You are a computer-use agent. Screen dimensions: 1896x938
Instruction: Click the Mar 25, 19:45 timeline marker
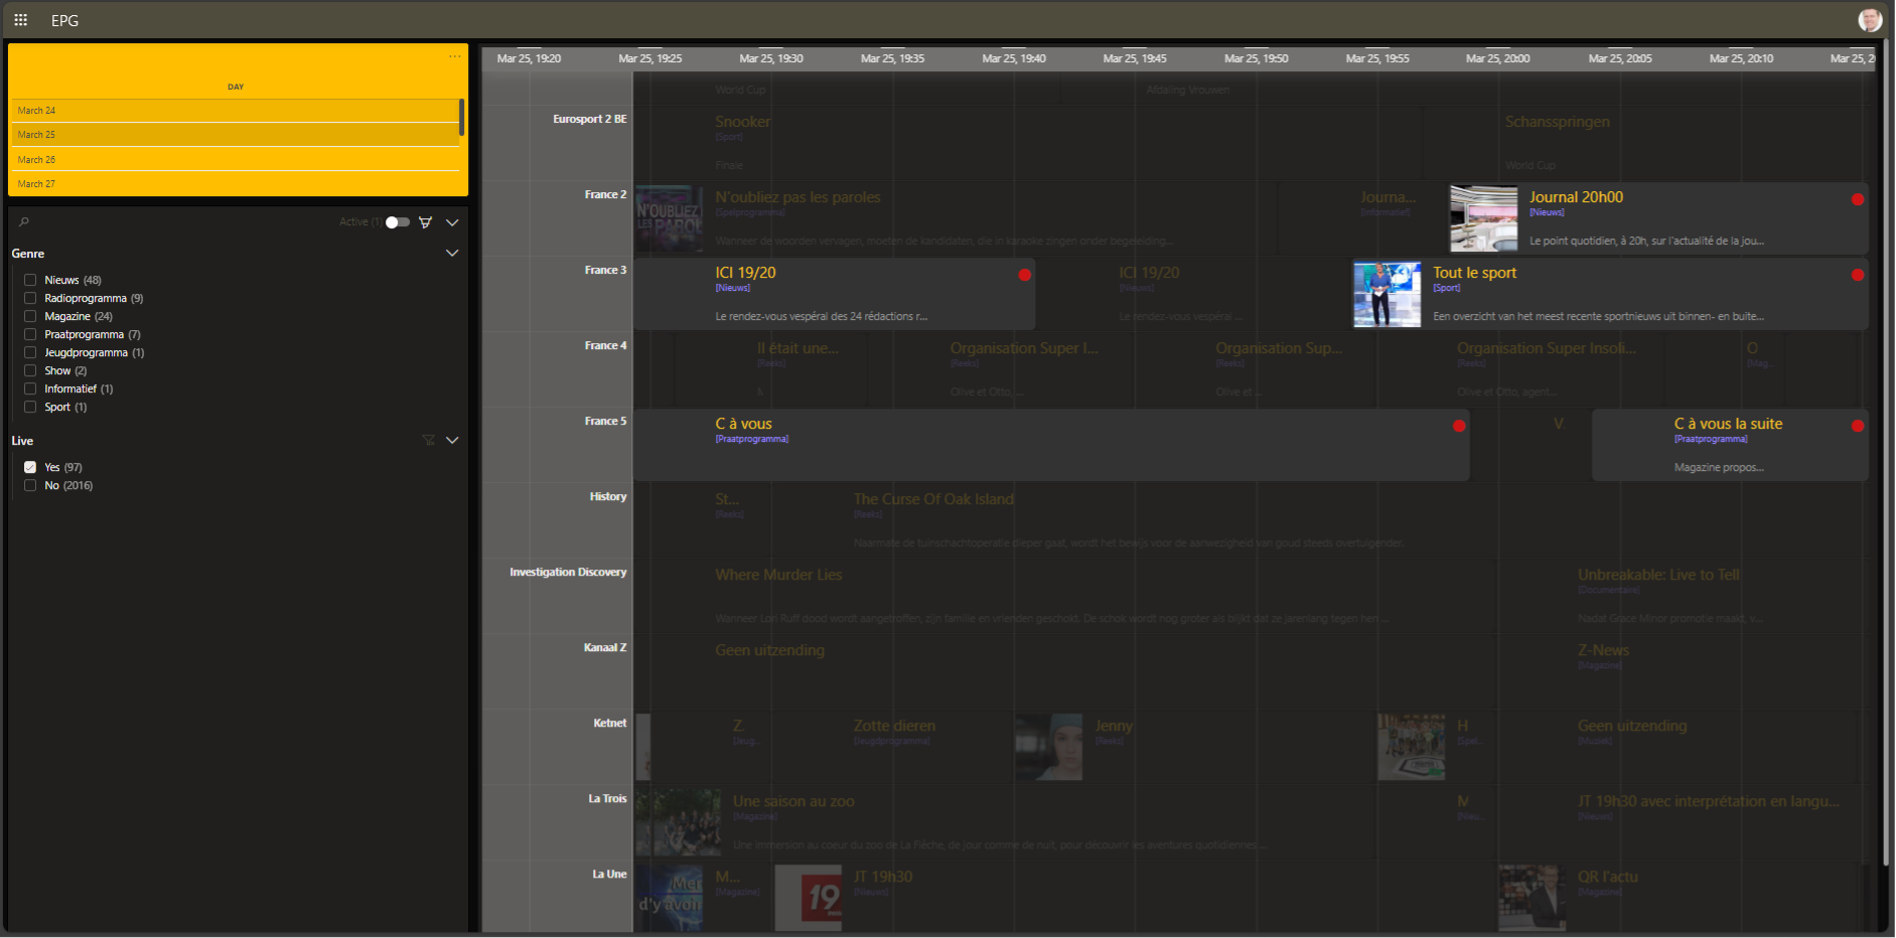(x=1134, y=58)
